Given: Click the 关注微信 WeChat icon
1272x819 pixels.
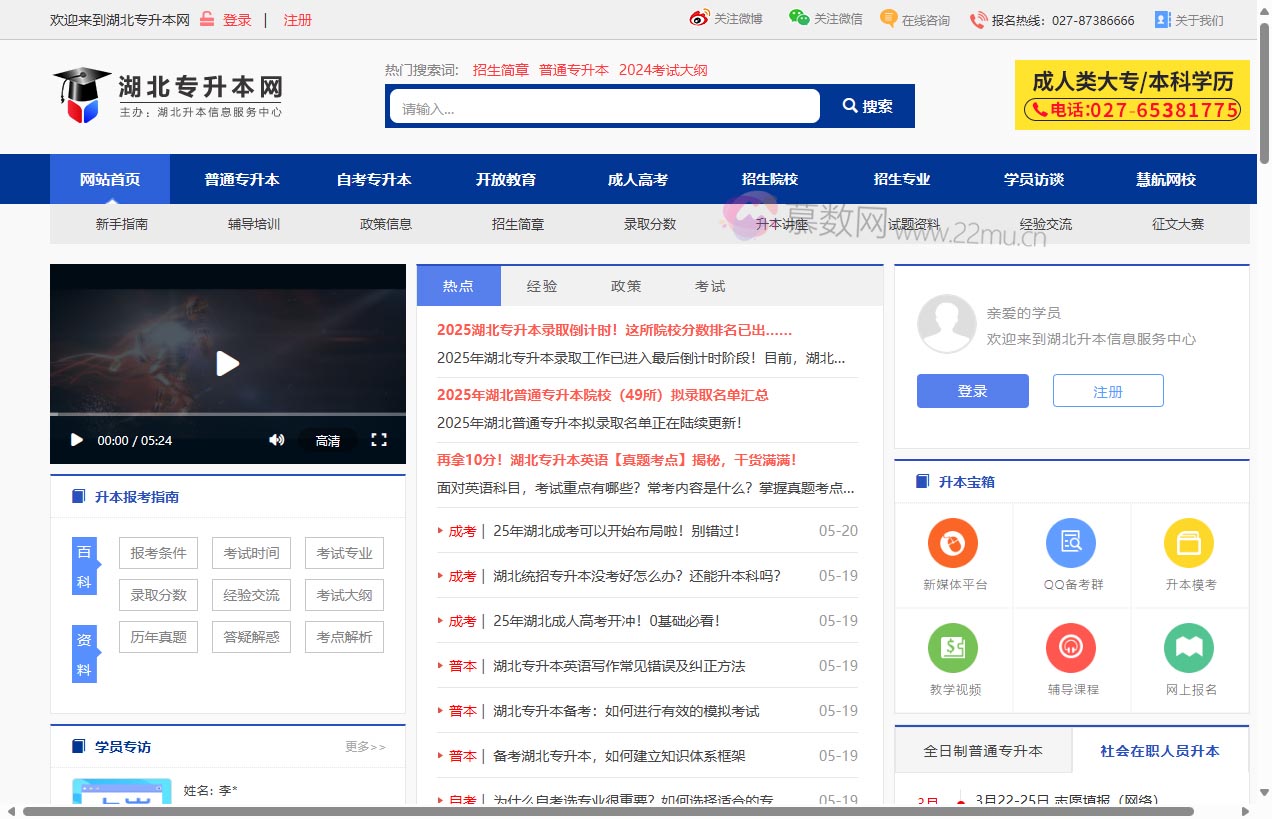Looking at the screenshot, I should click(799, 18).
